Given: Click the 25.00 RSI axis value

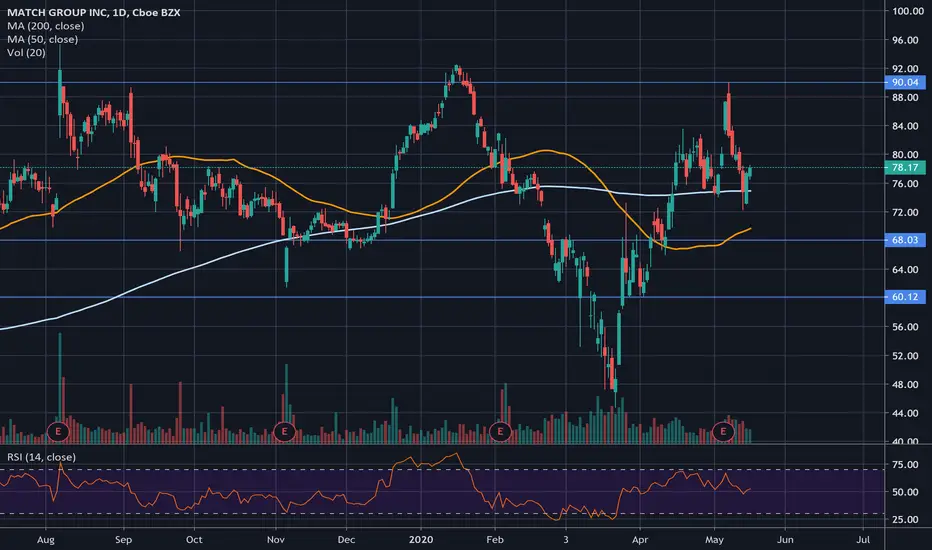Looking at the screenshot, I should 905,520.
